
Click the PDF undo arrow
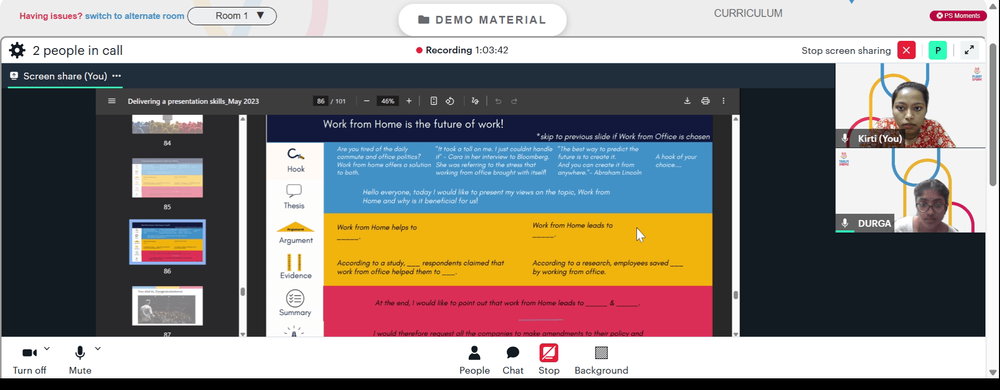498,101
